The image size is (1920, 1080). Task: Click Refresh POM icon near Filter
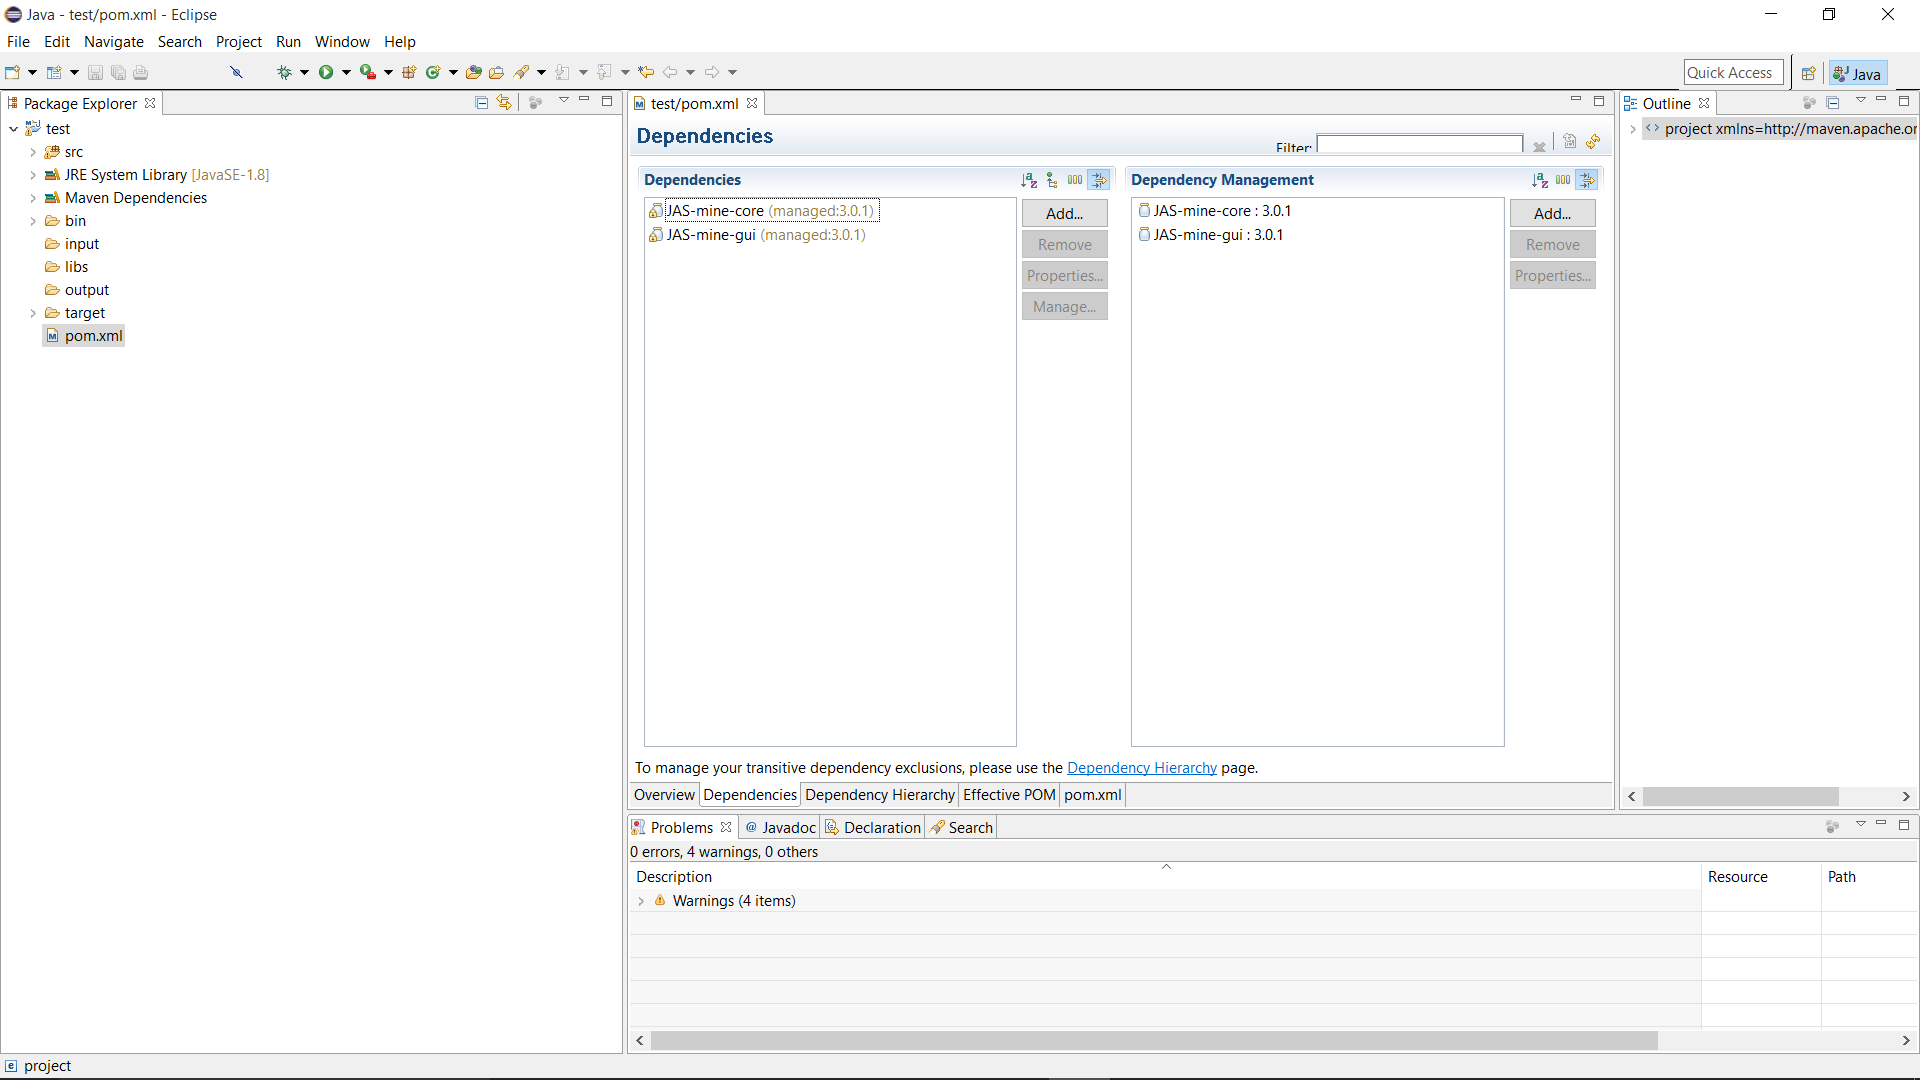point(1593,142)
